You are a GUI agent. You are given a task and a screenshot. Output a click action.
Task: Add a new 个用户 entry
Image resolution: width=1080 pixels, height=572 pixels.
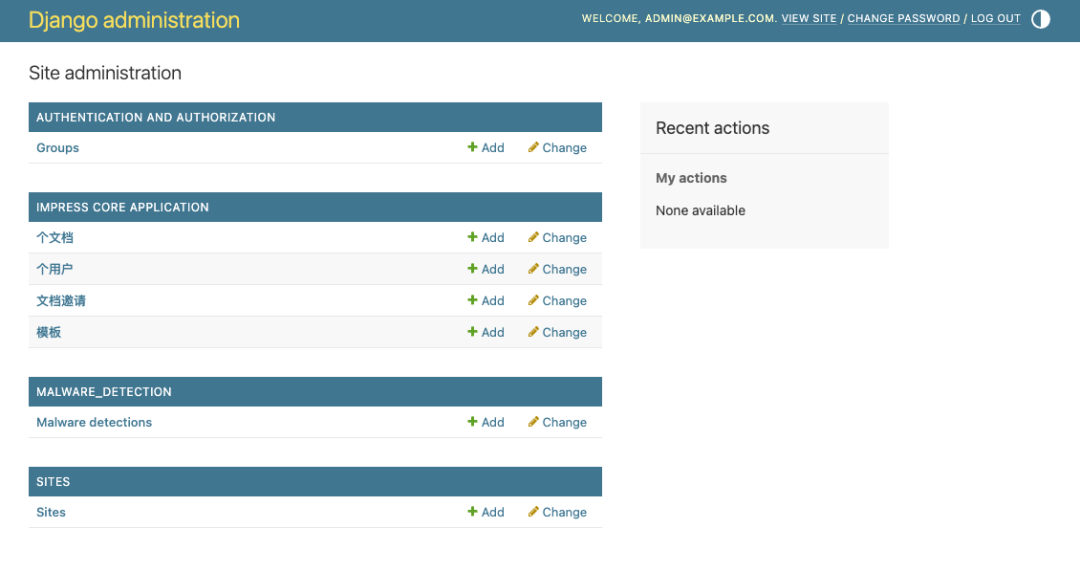486,269
